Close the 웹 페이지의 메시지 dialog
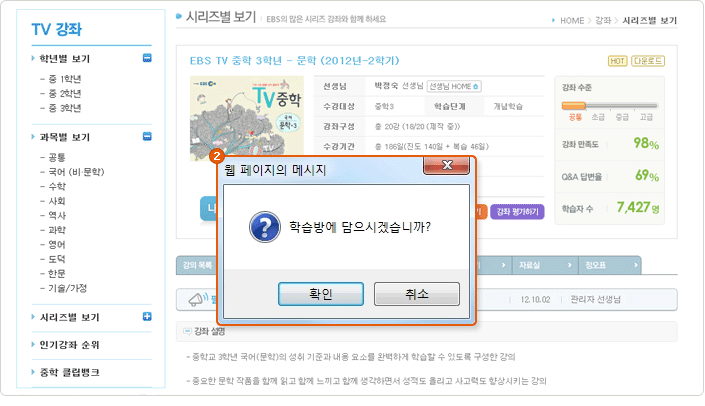705x406 pixels. [x=446, y=165]
